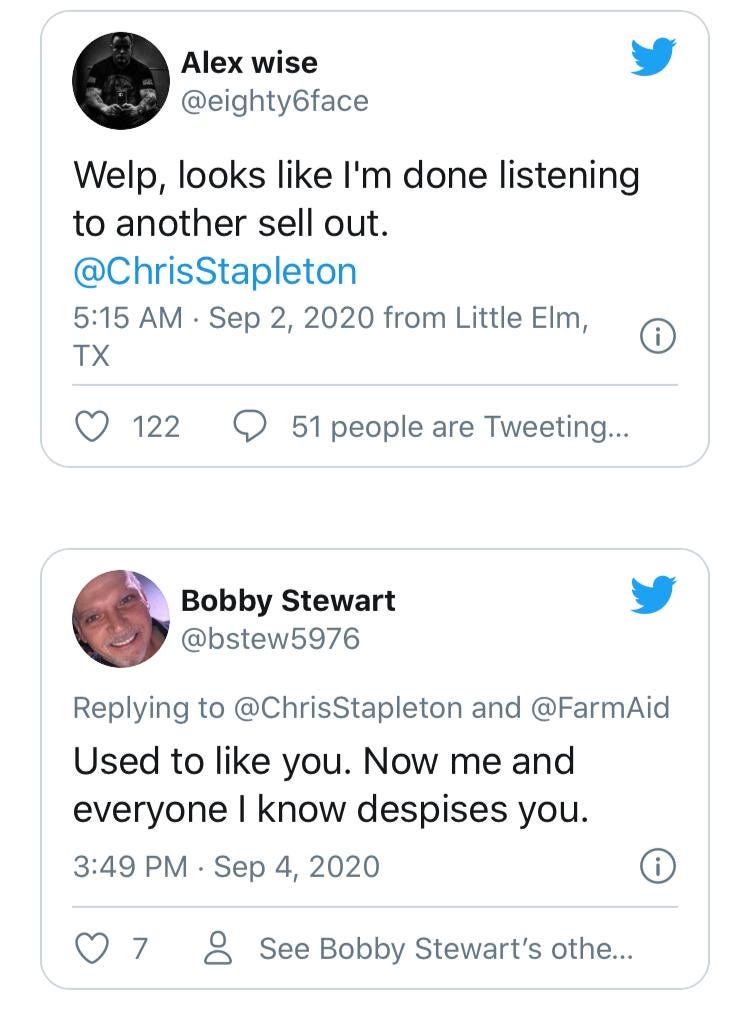Click the @ChrisStapleton mention in Alex's tweet
The width and height of the screenshot is (750, 1029).
215,271
